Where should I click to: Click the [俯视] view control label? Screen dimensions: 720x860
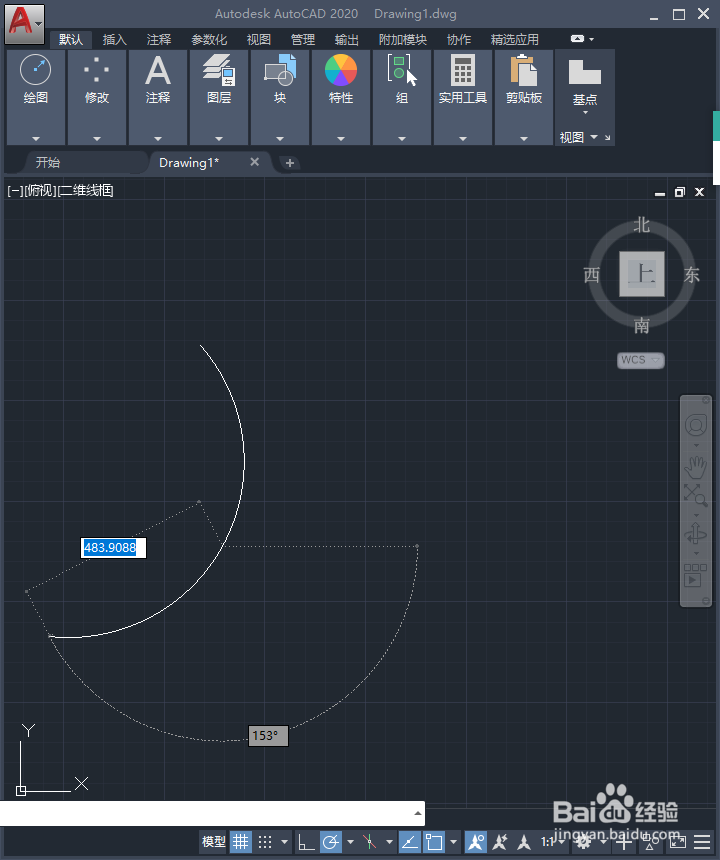(41, 190)
